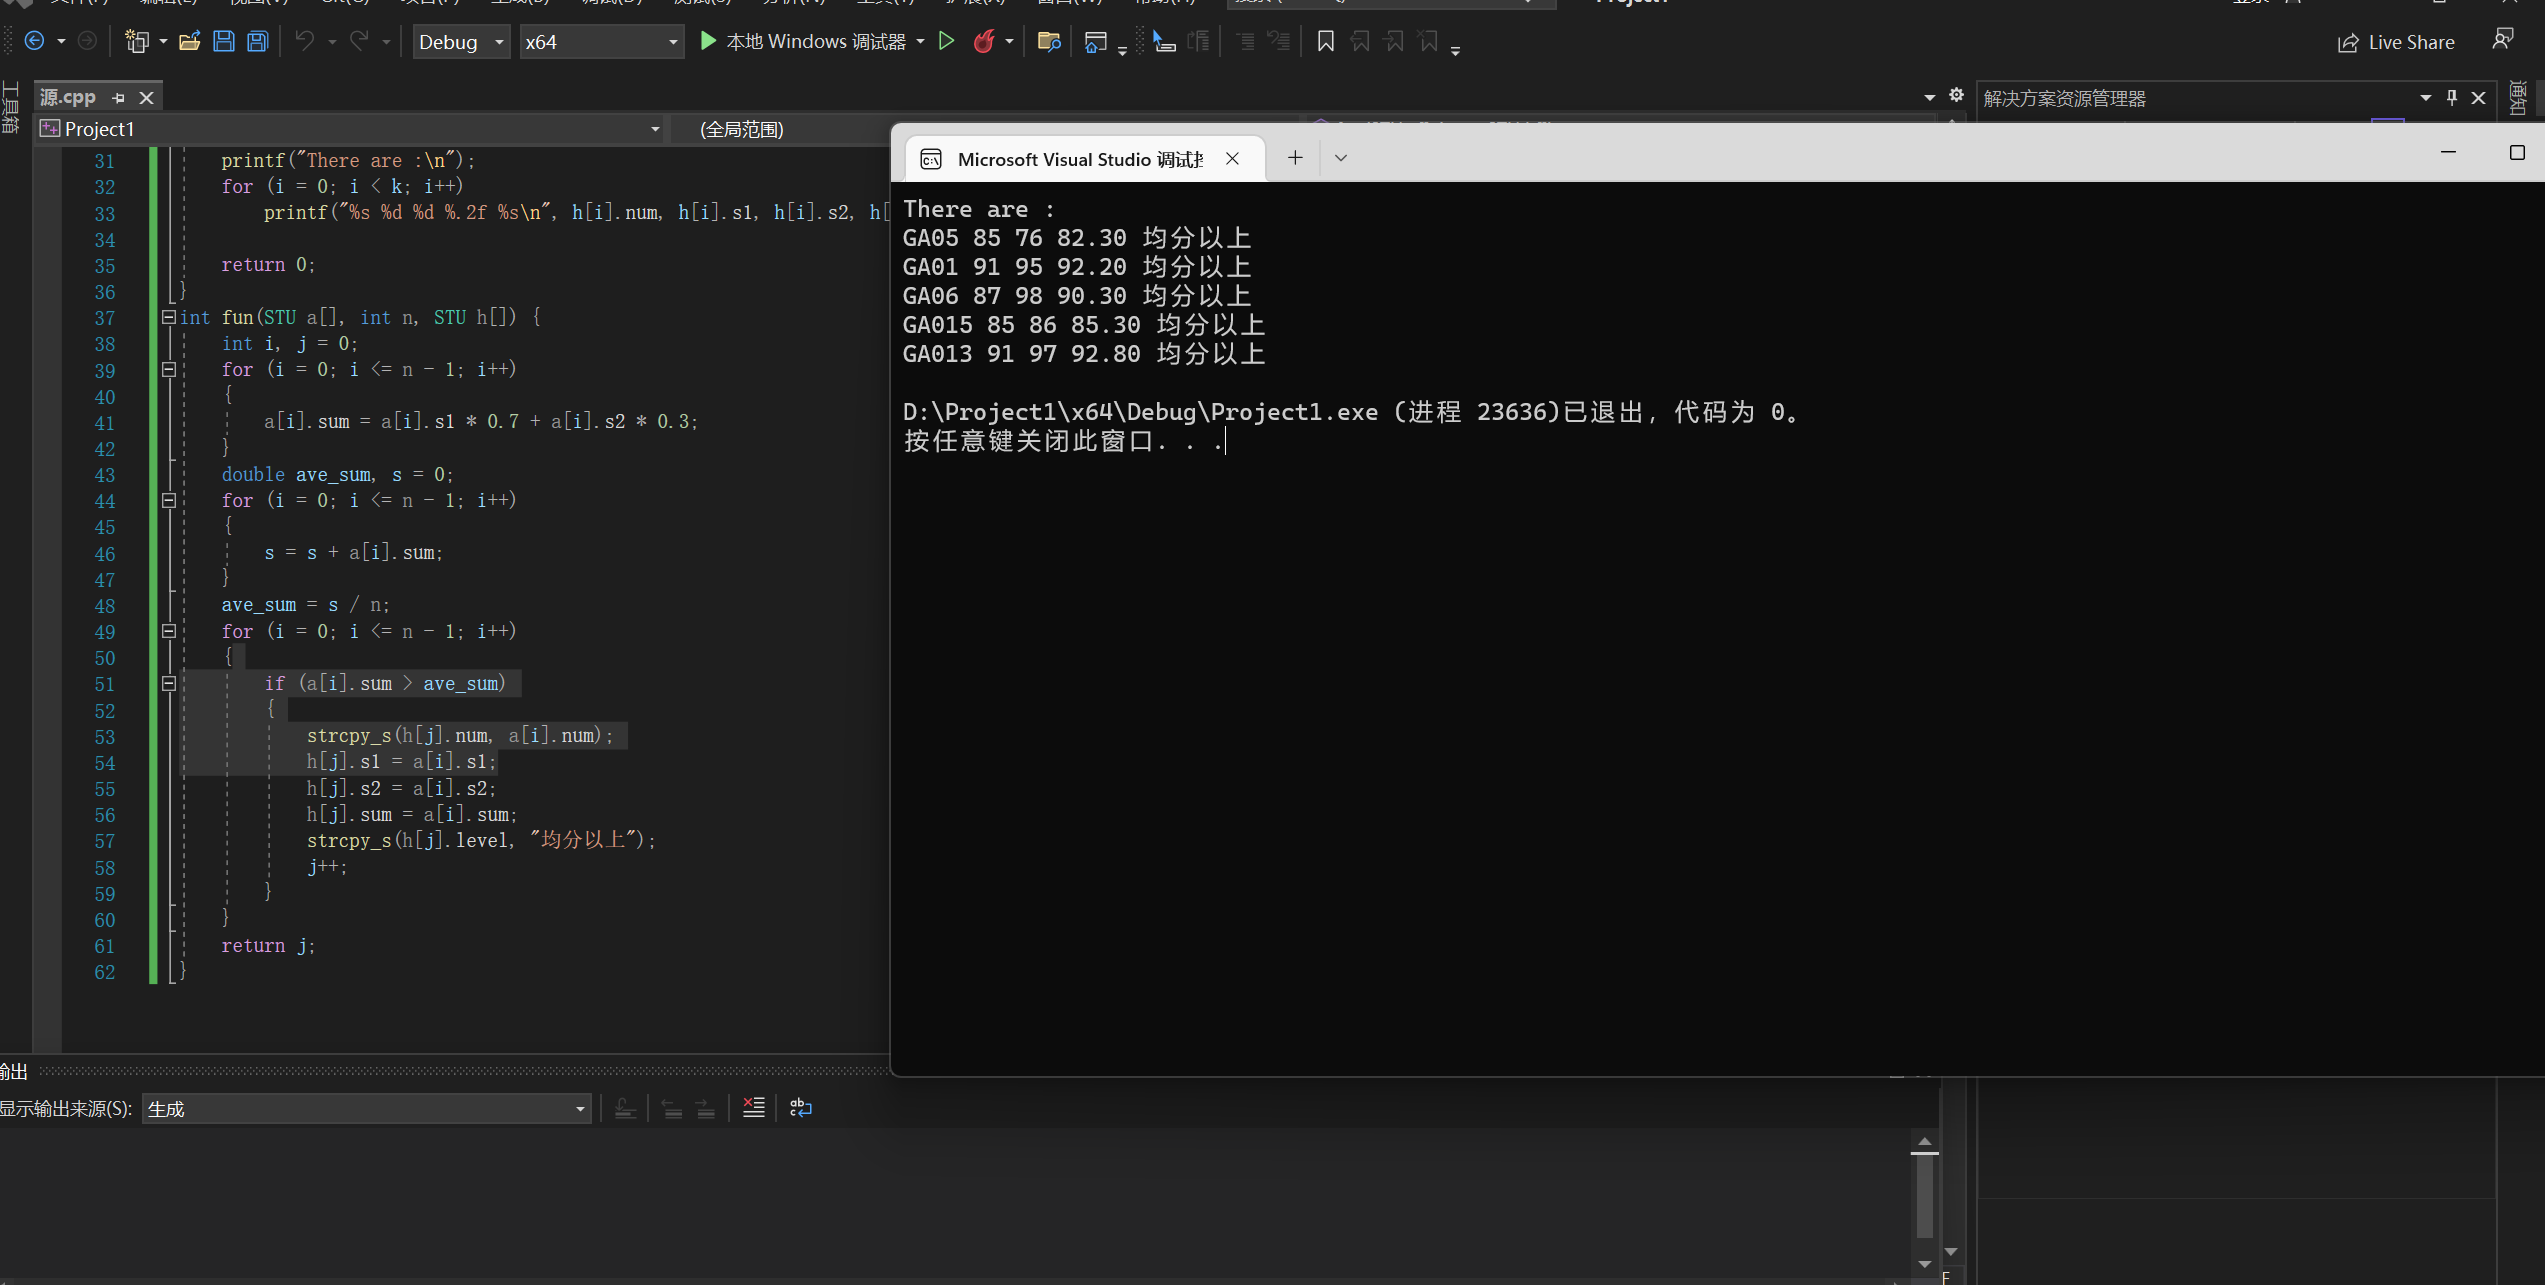Viewport: 2545px width, 1285px height.
Task: Toggle pin on the 源.cpp tab
Action: 119,97
